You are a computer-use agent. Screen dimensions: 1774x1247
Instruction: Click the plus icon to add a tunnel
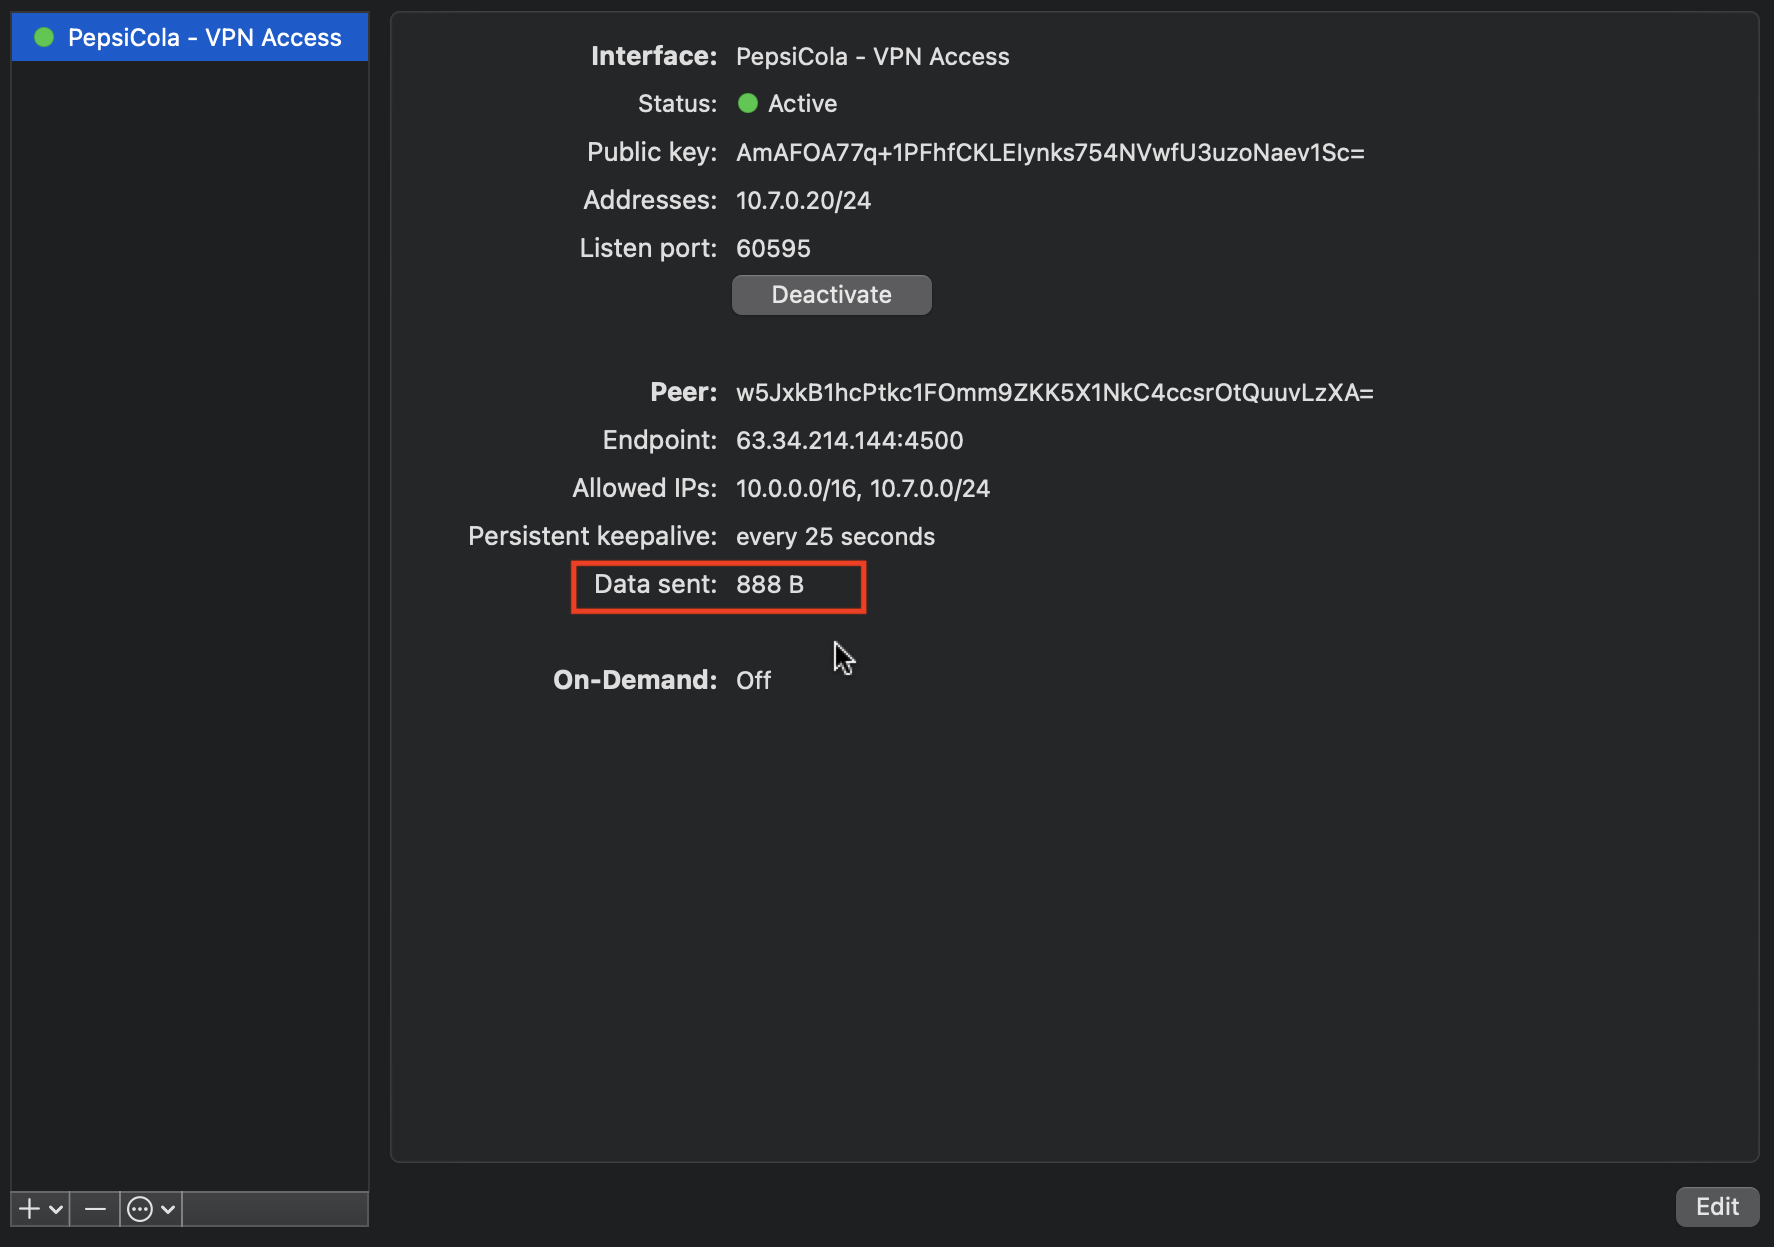[29, 1209]
